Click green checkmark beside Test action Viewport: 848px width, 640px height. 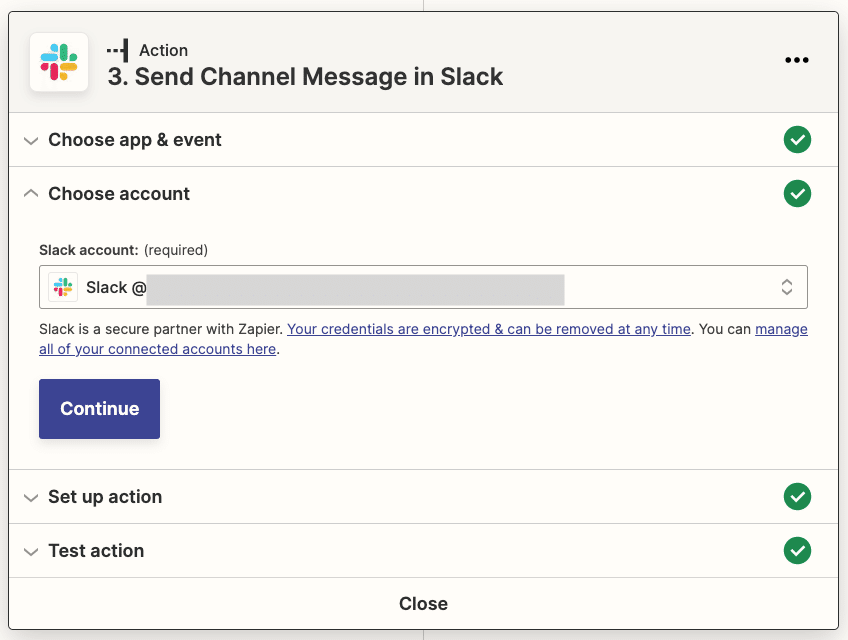pyautogui.click(x=797, y=551)
